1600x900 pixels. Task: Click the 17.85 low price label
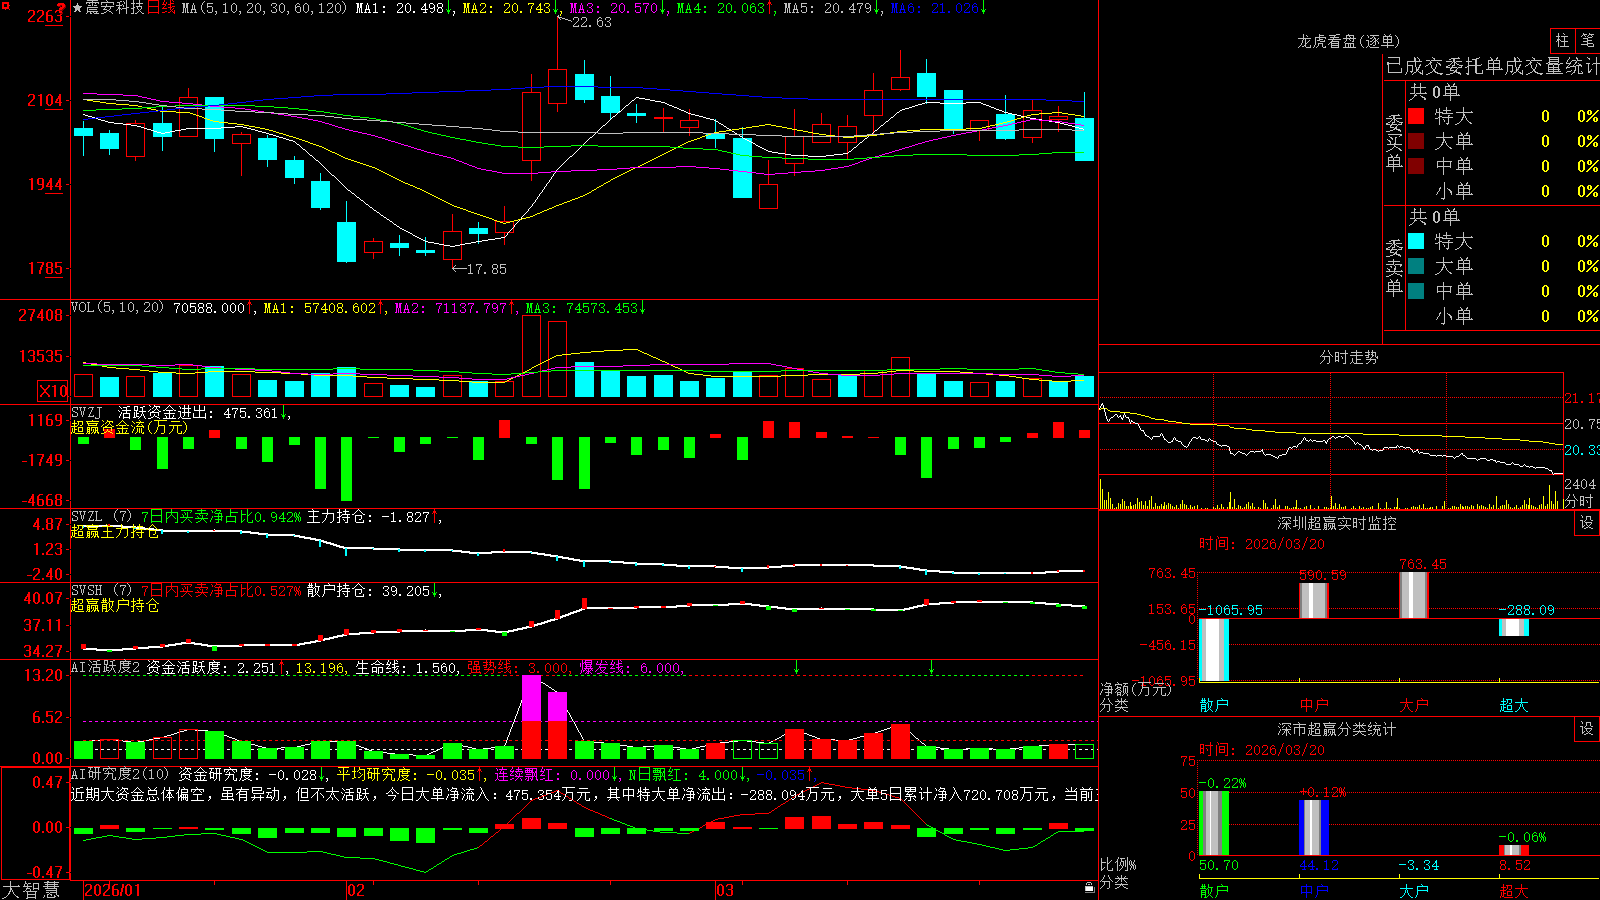coord(486,269)
